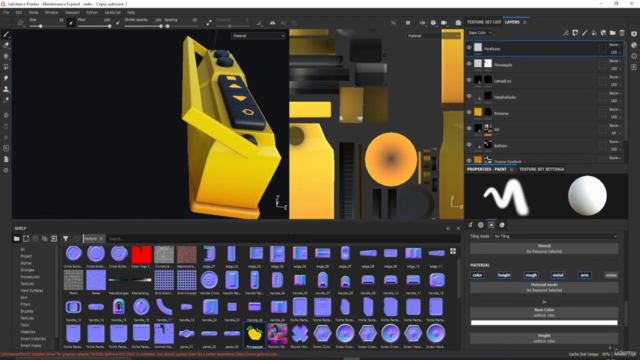Hide the Parafusos layer
The width and height of the screenshot is (640, 360).
point(469,48)
